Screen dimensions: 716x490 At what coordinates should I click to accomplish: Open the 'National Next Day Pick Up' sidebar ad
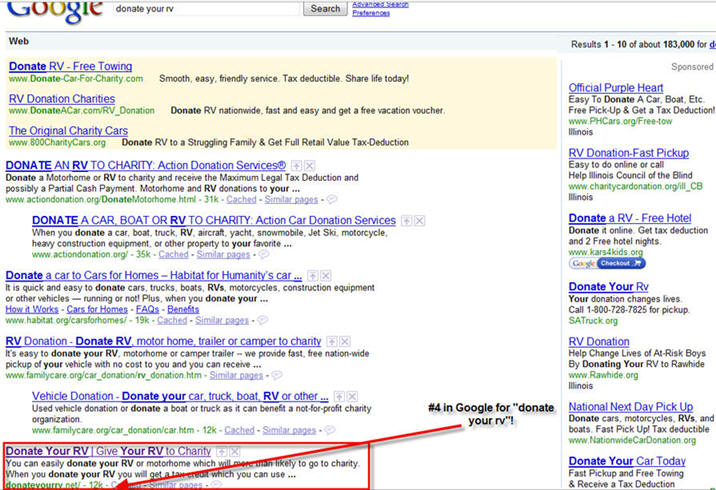click(x=631, y=407)
